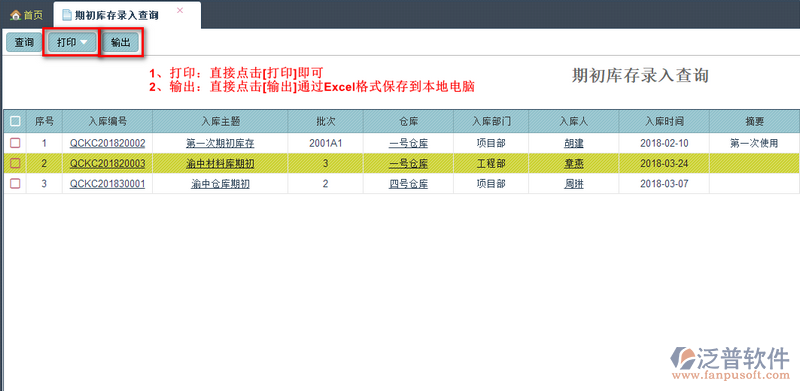This screenshot has width=800, height=391.
Task: Open entry QCKC201820002
Action: 107,144
